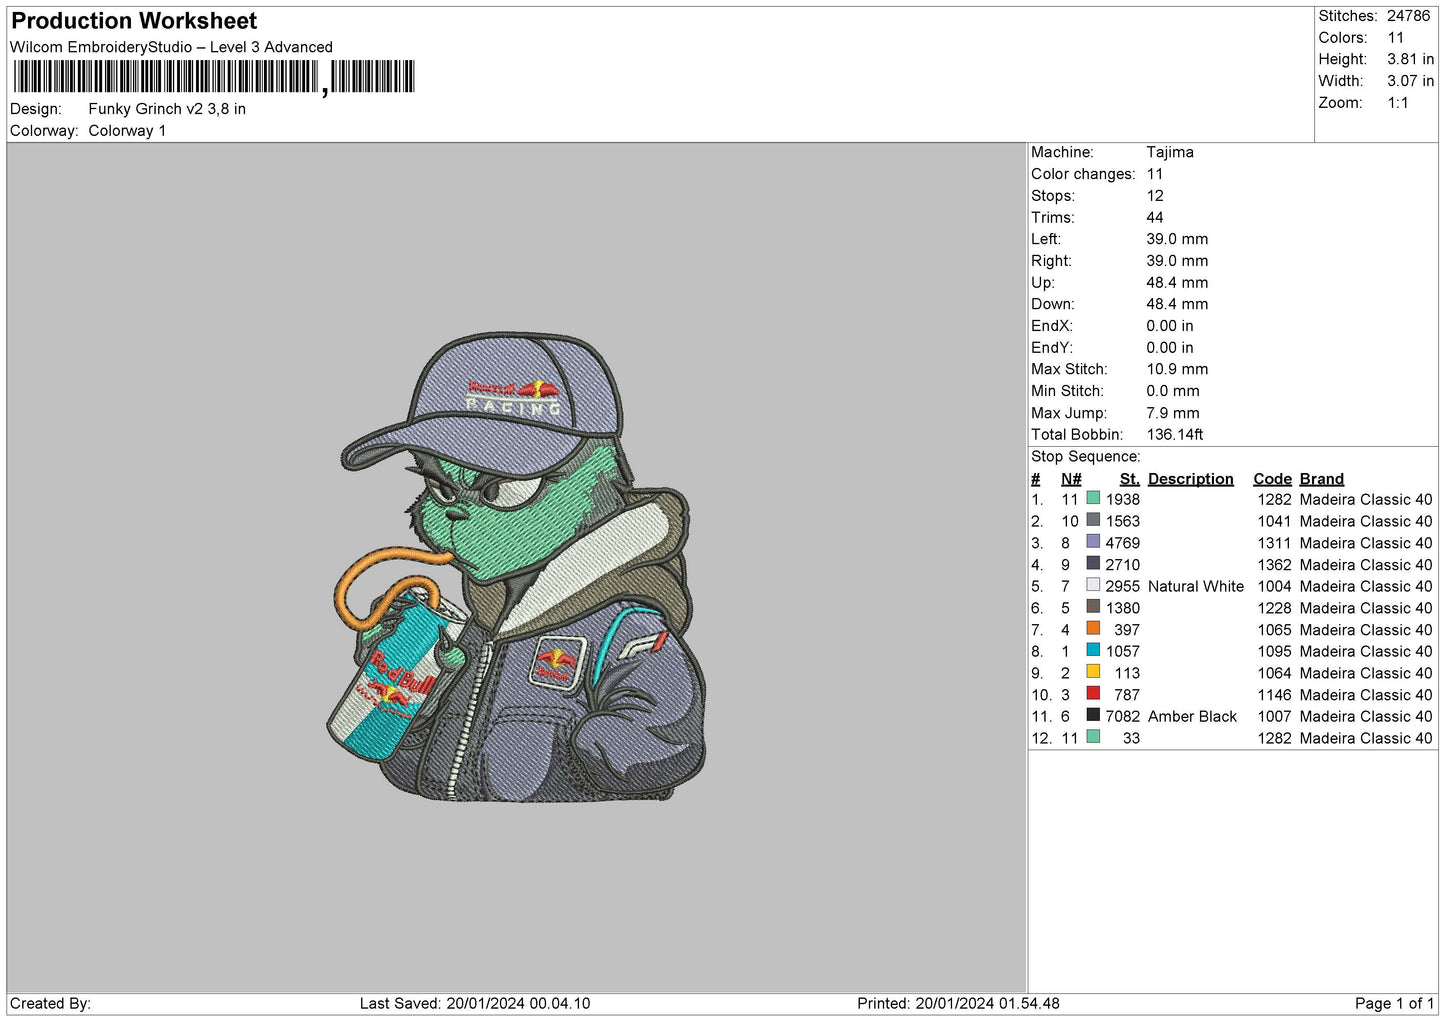Image resolution: width=1445 pixels, height=1021 pixels.
Task: Click the gray swatch for code 1041
Action: [1093, 521]
